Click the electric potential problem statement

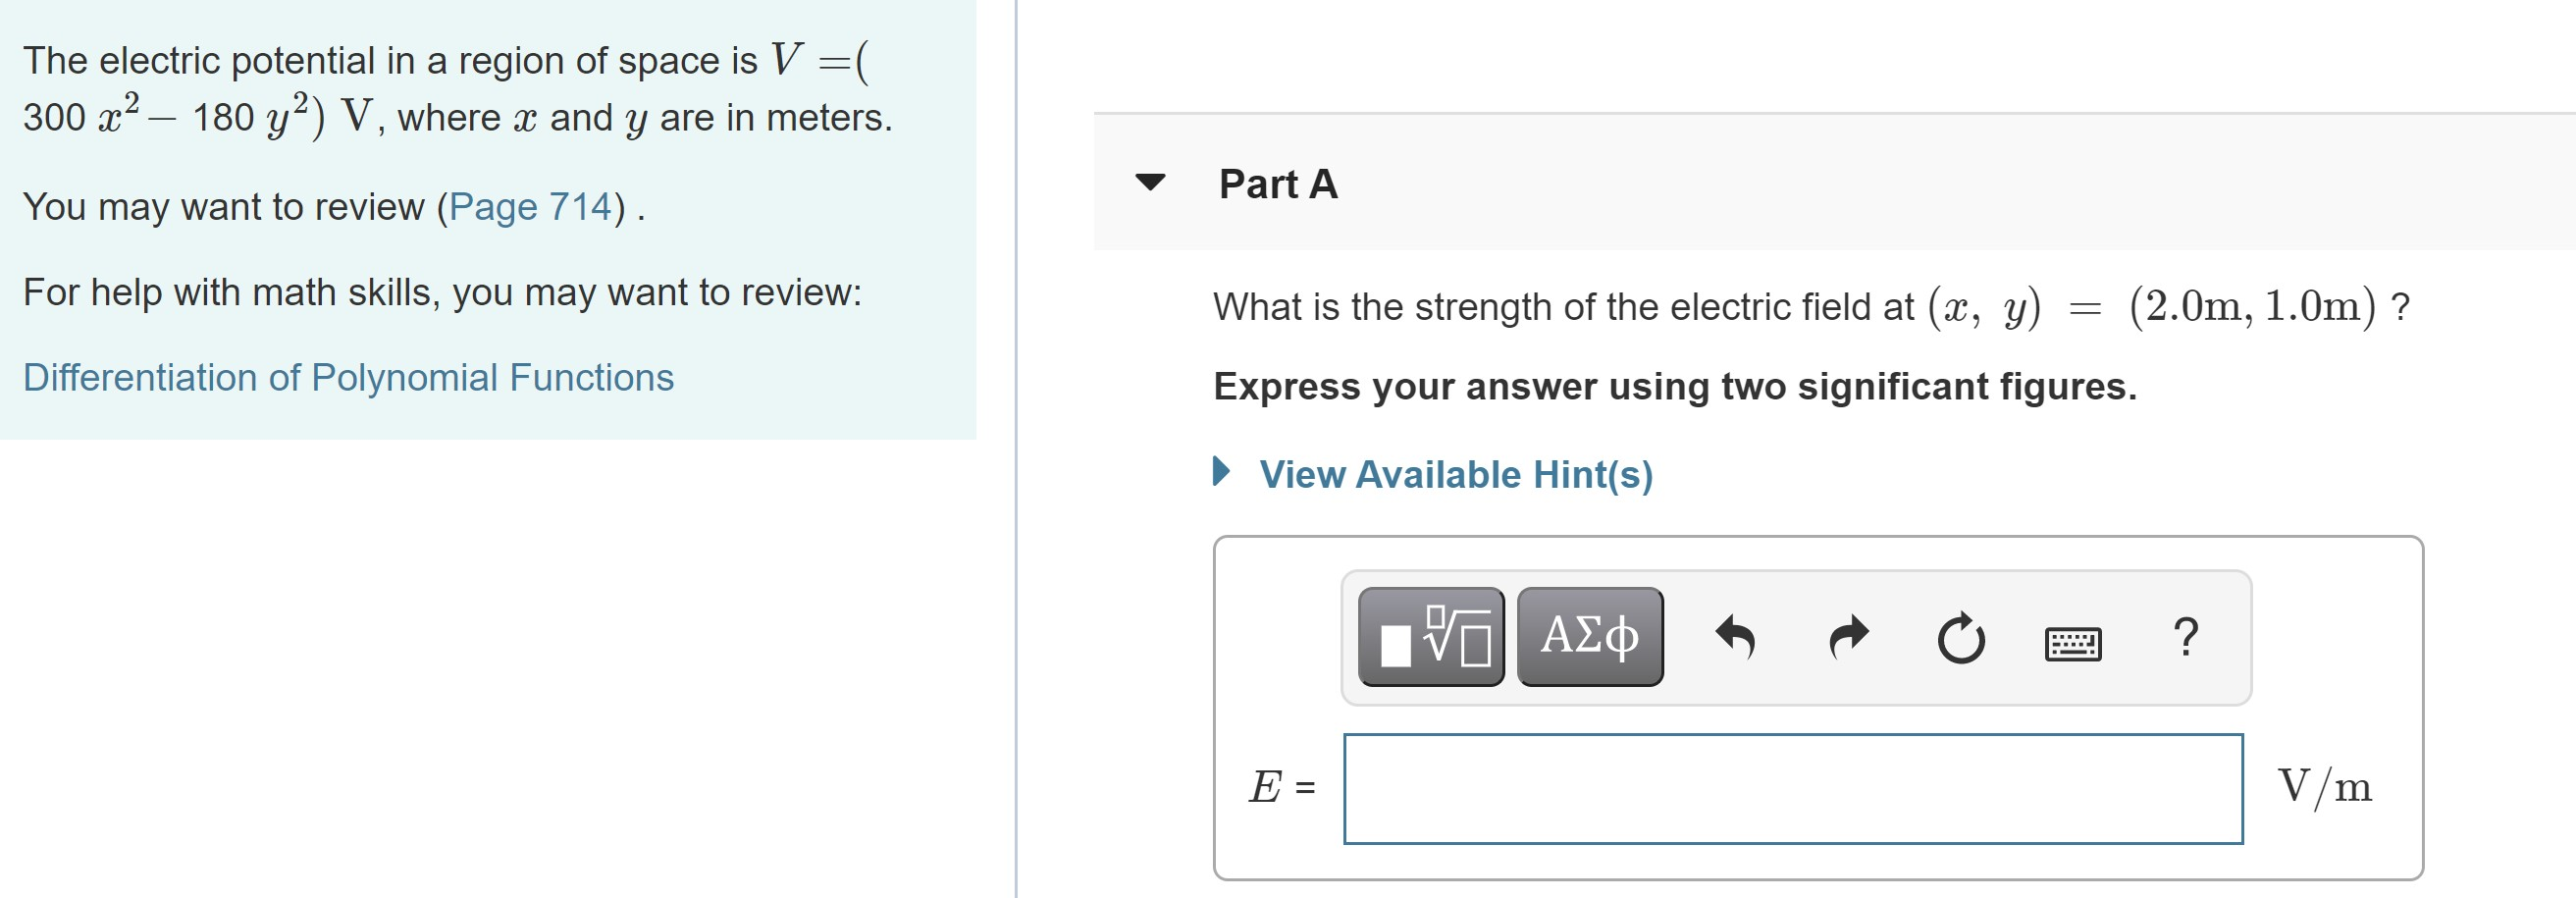pos(456,89)
